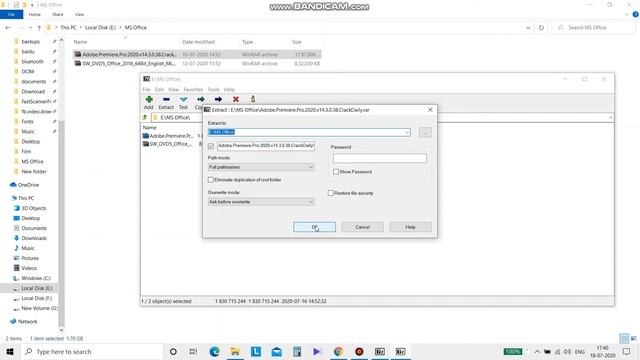Click the taskbar Type here to search box
Screen dimensions: 640x360
coord(92,351)
